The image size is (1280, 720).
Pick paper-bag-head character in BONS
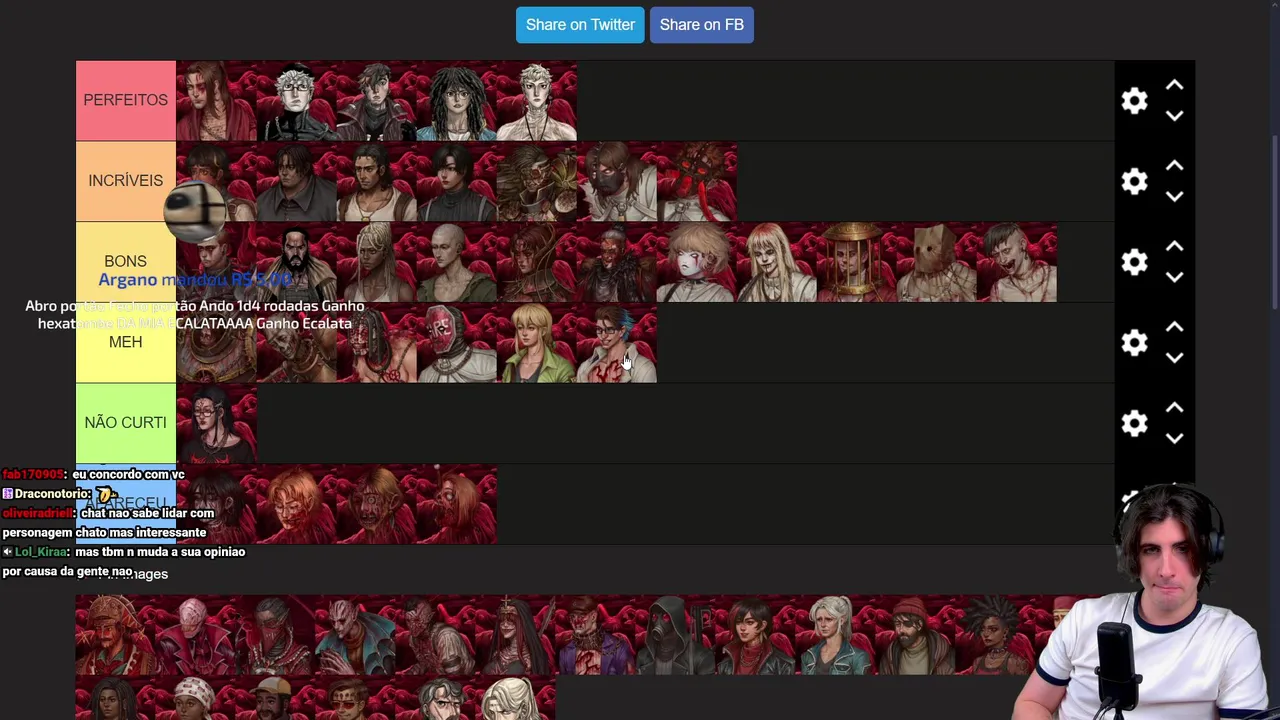click(937, 262)
